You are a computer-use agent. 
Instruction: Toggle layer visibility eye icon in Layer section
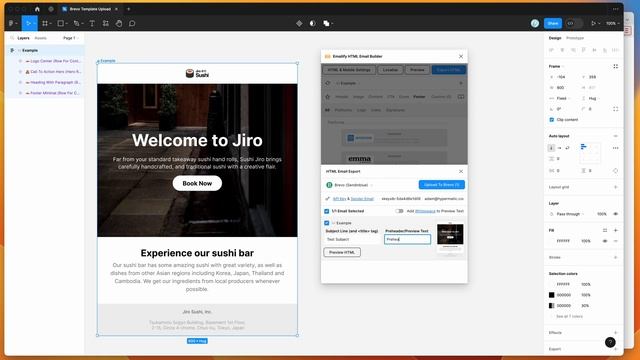point(616,214)
